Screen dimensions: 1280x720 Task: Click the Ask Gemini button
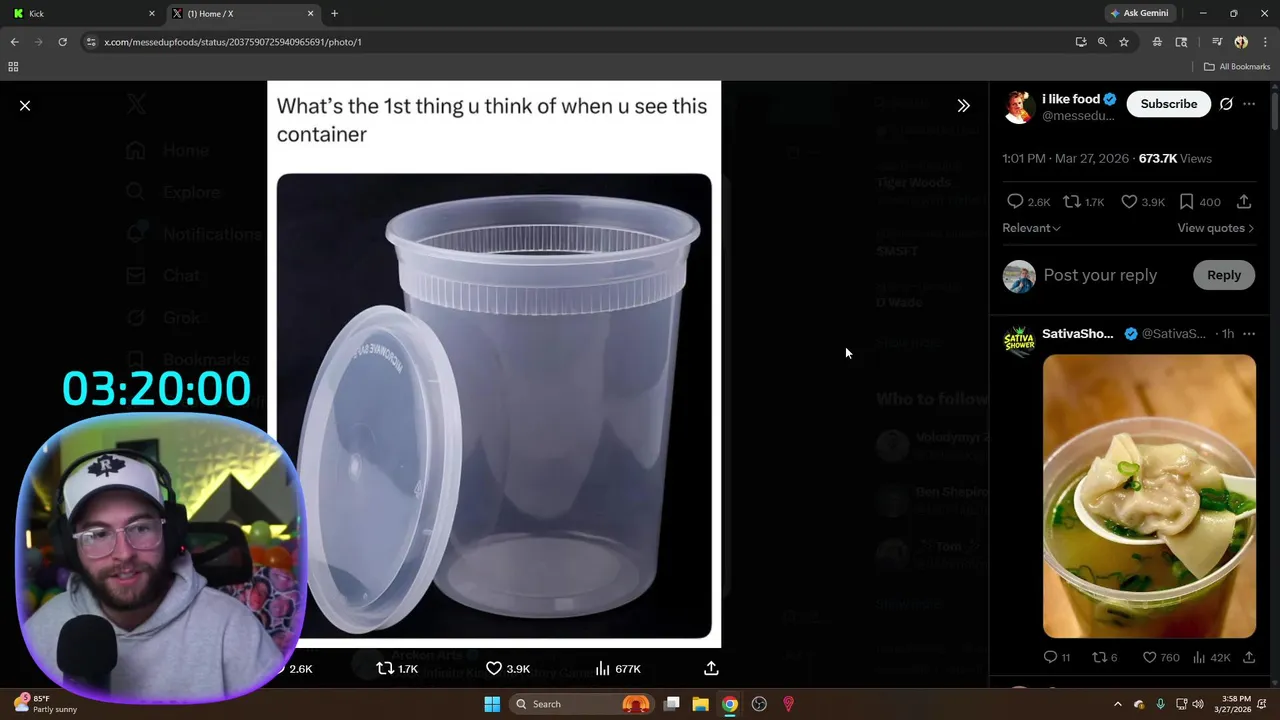pos(1139,13)
